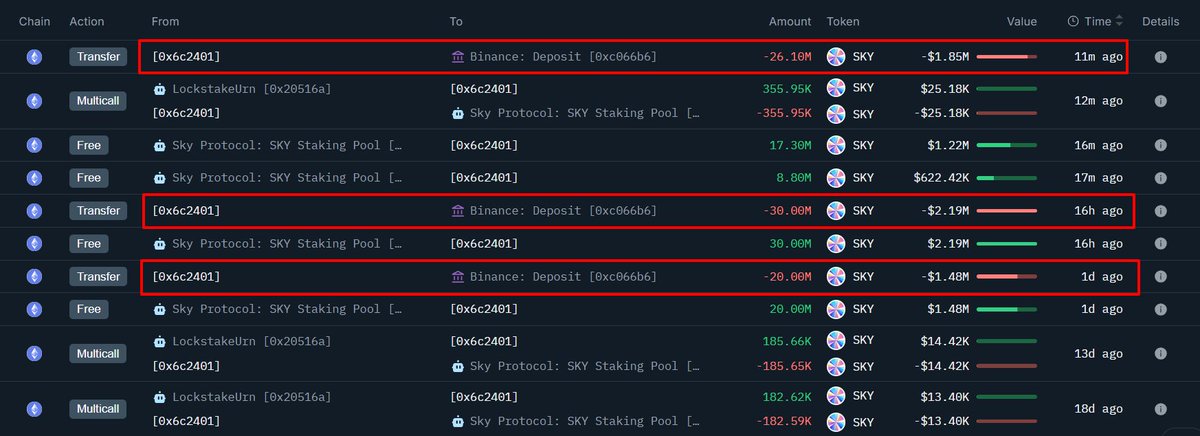Click the value bar for -$1.85M transfer

[x=1006, y=57]
